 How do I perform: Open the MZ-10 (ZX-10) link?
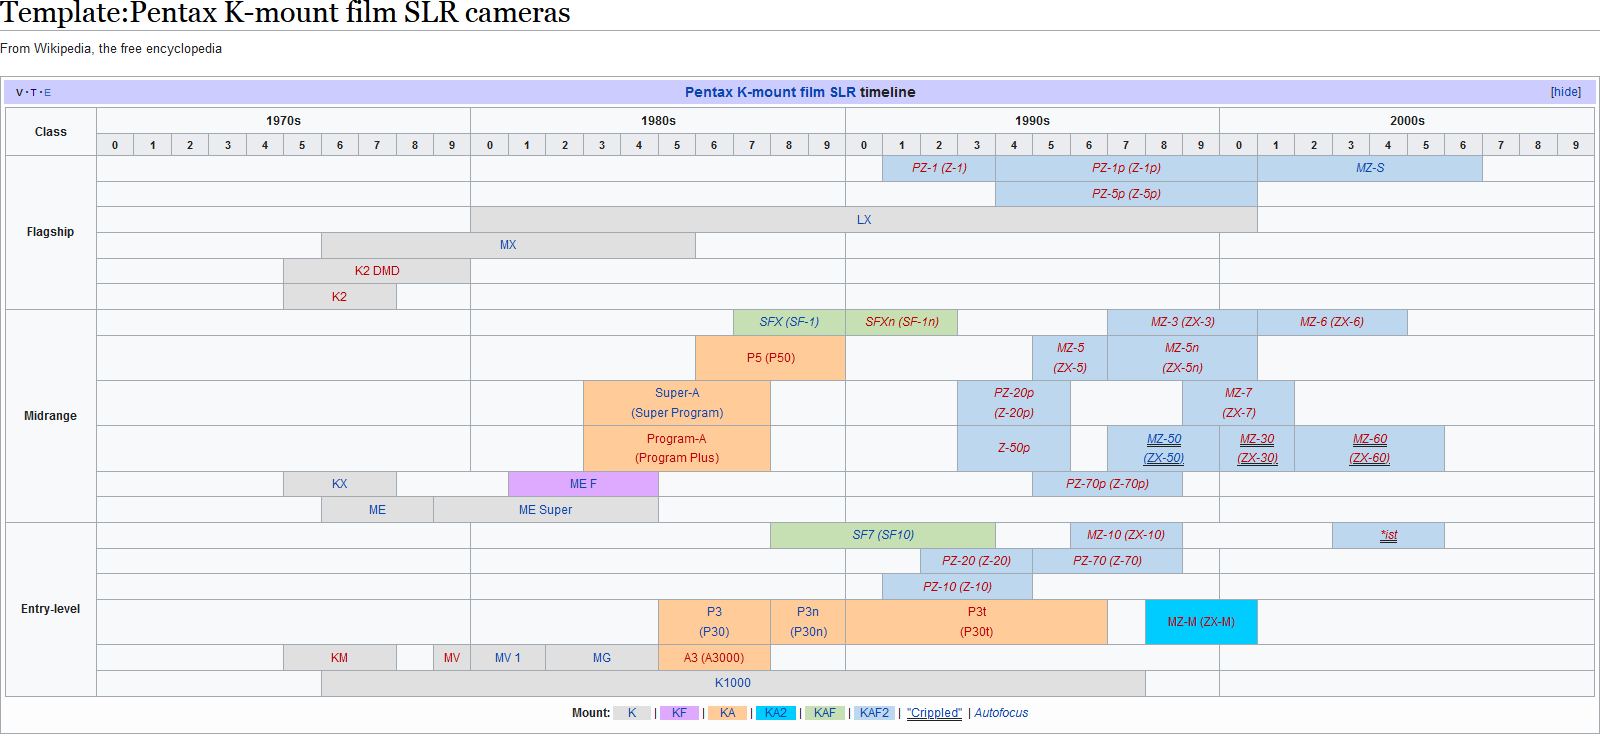pos(1126,535)
